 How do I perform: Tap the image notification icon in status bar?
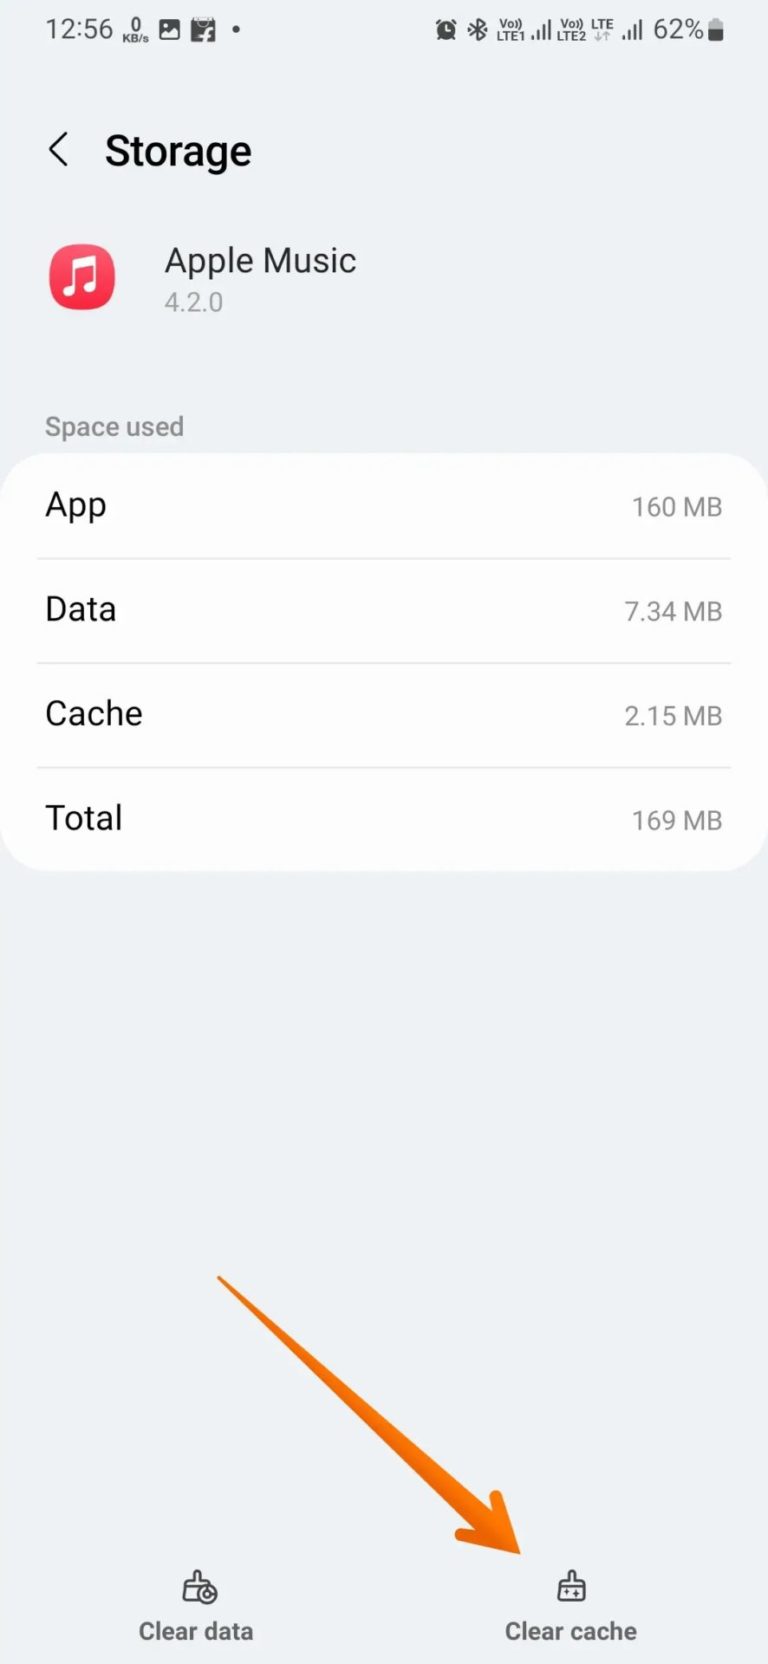170,30
